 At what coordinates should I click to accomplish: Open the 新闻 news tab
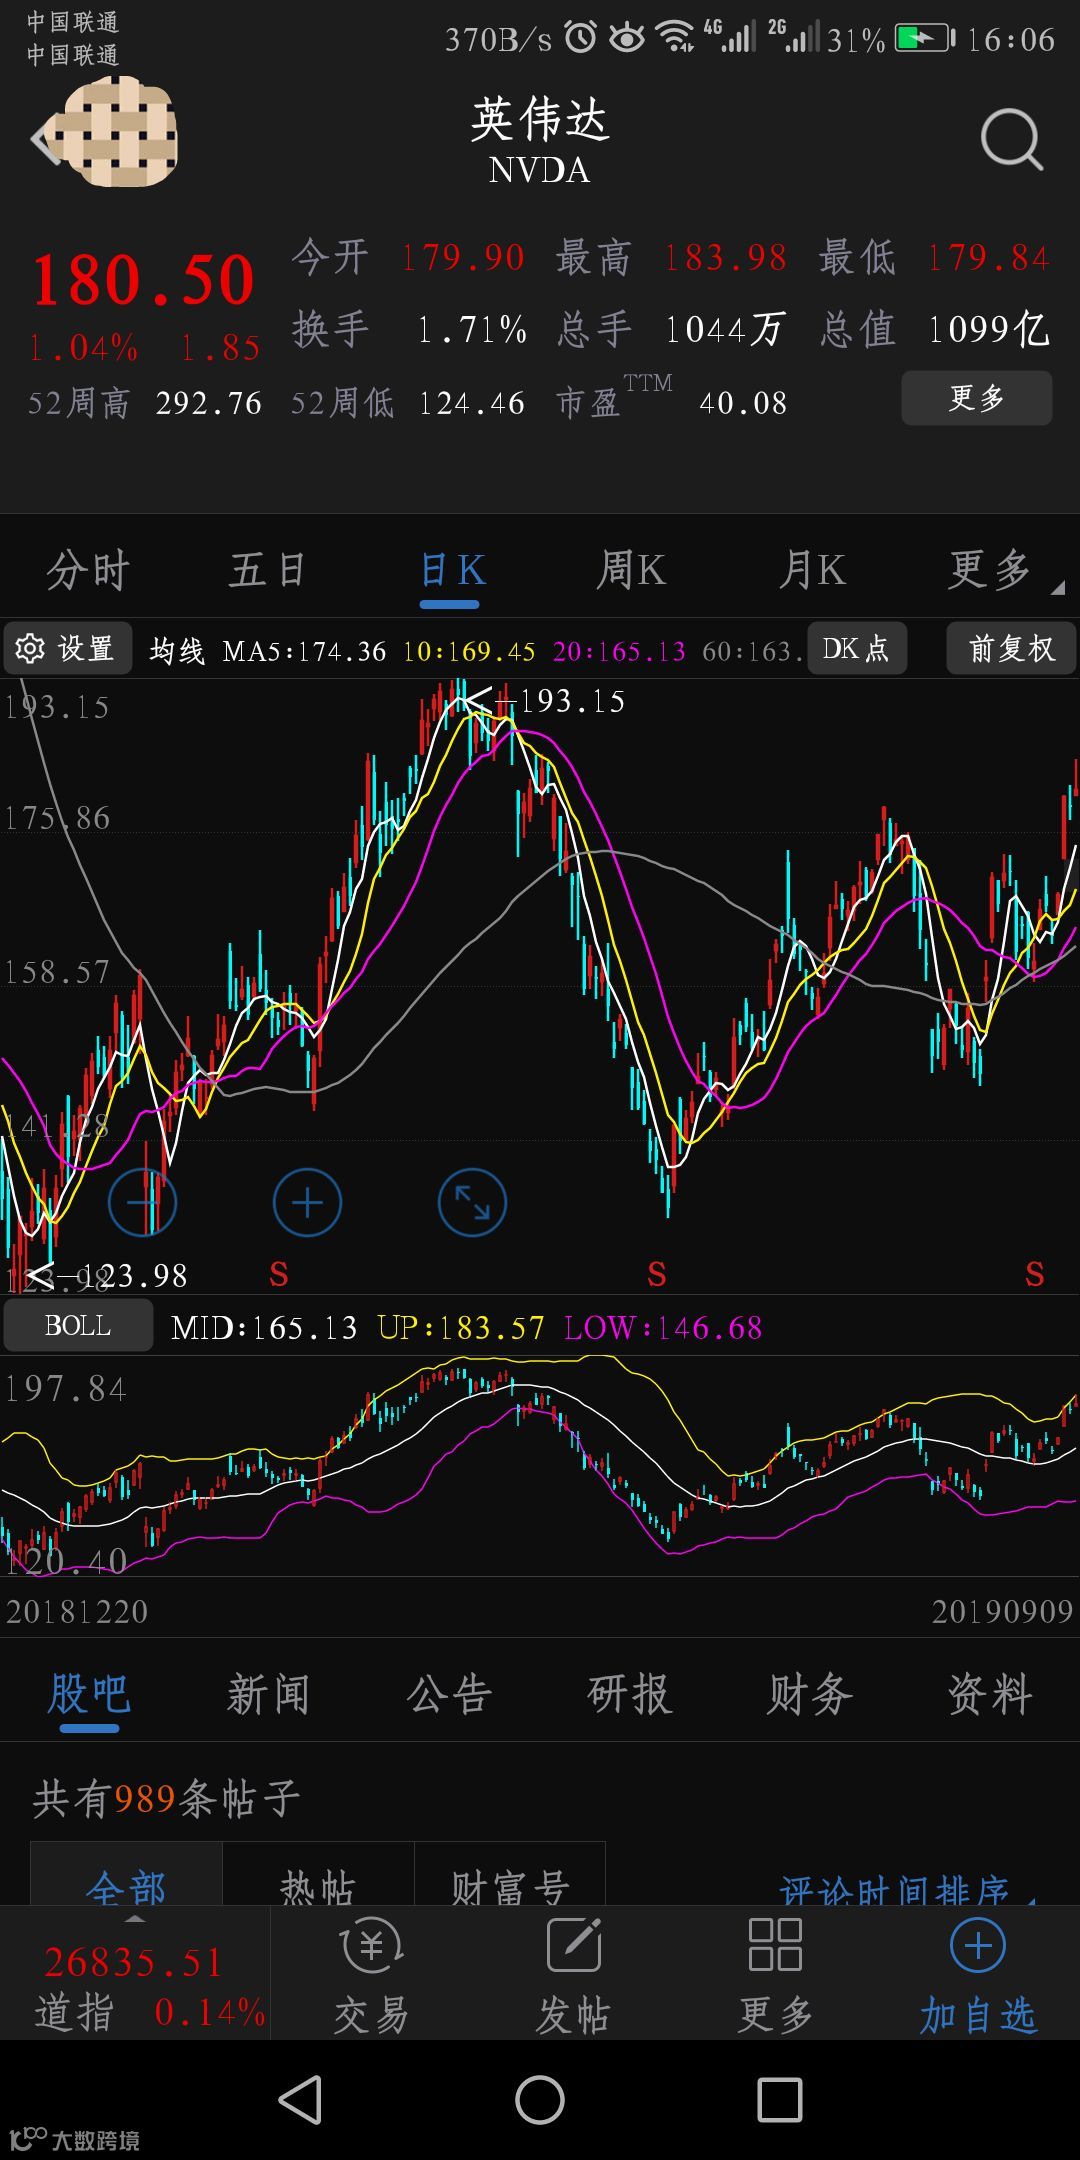pos(268,1695)
